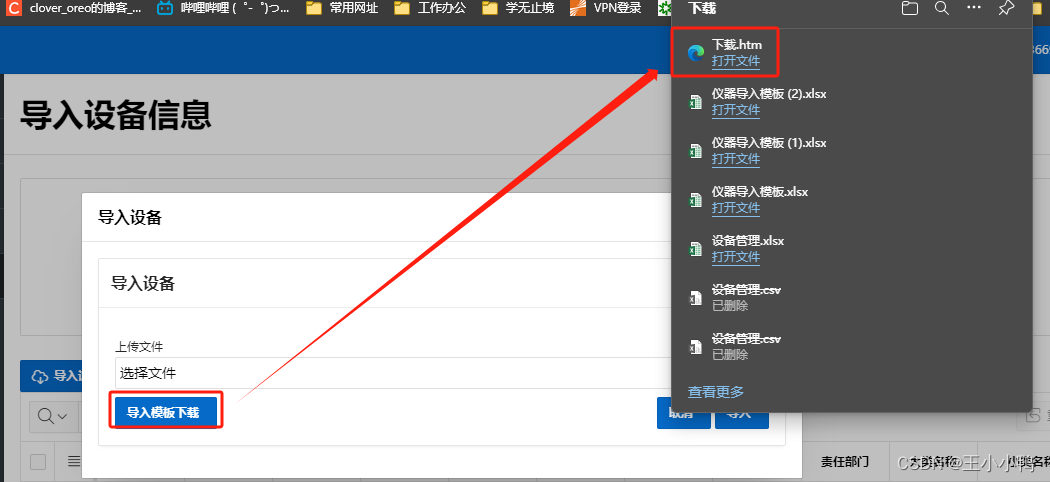Click the file icon of last 设备管理.csv entry
Viewport: 1050px width, 482px height.
tap(696, 347)
